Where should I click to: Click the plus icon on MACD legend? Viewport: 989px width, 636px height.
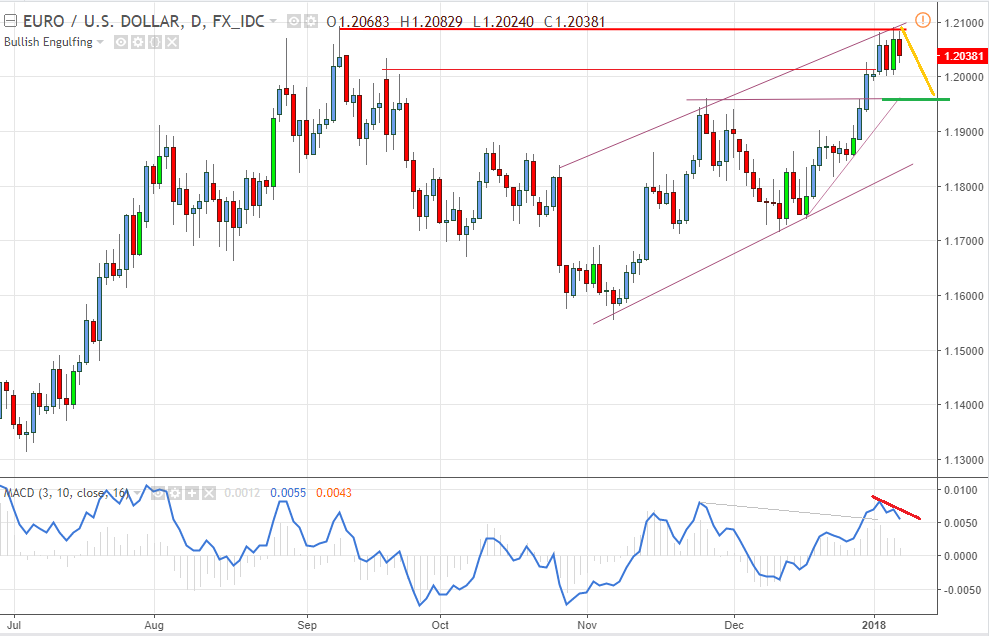click(x=192, y=493)
